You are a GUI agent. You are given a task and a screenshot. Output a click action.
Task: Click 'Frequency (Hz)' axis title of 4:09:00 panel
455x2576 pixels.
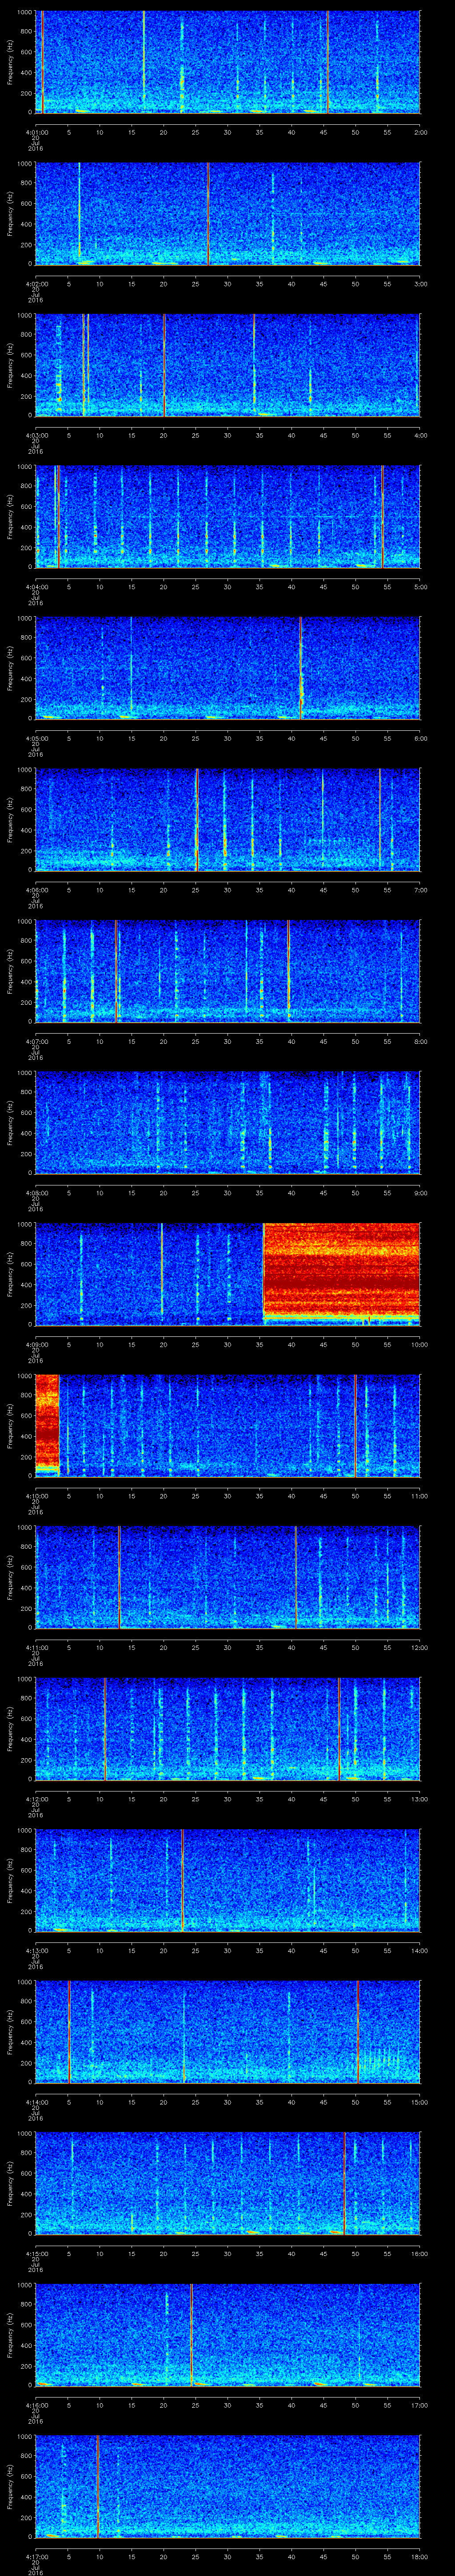[x=10, y=1274]
